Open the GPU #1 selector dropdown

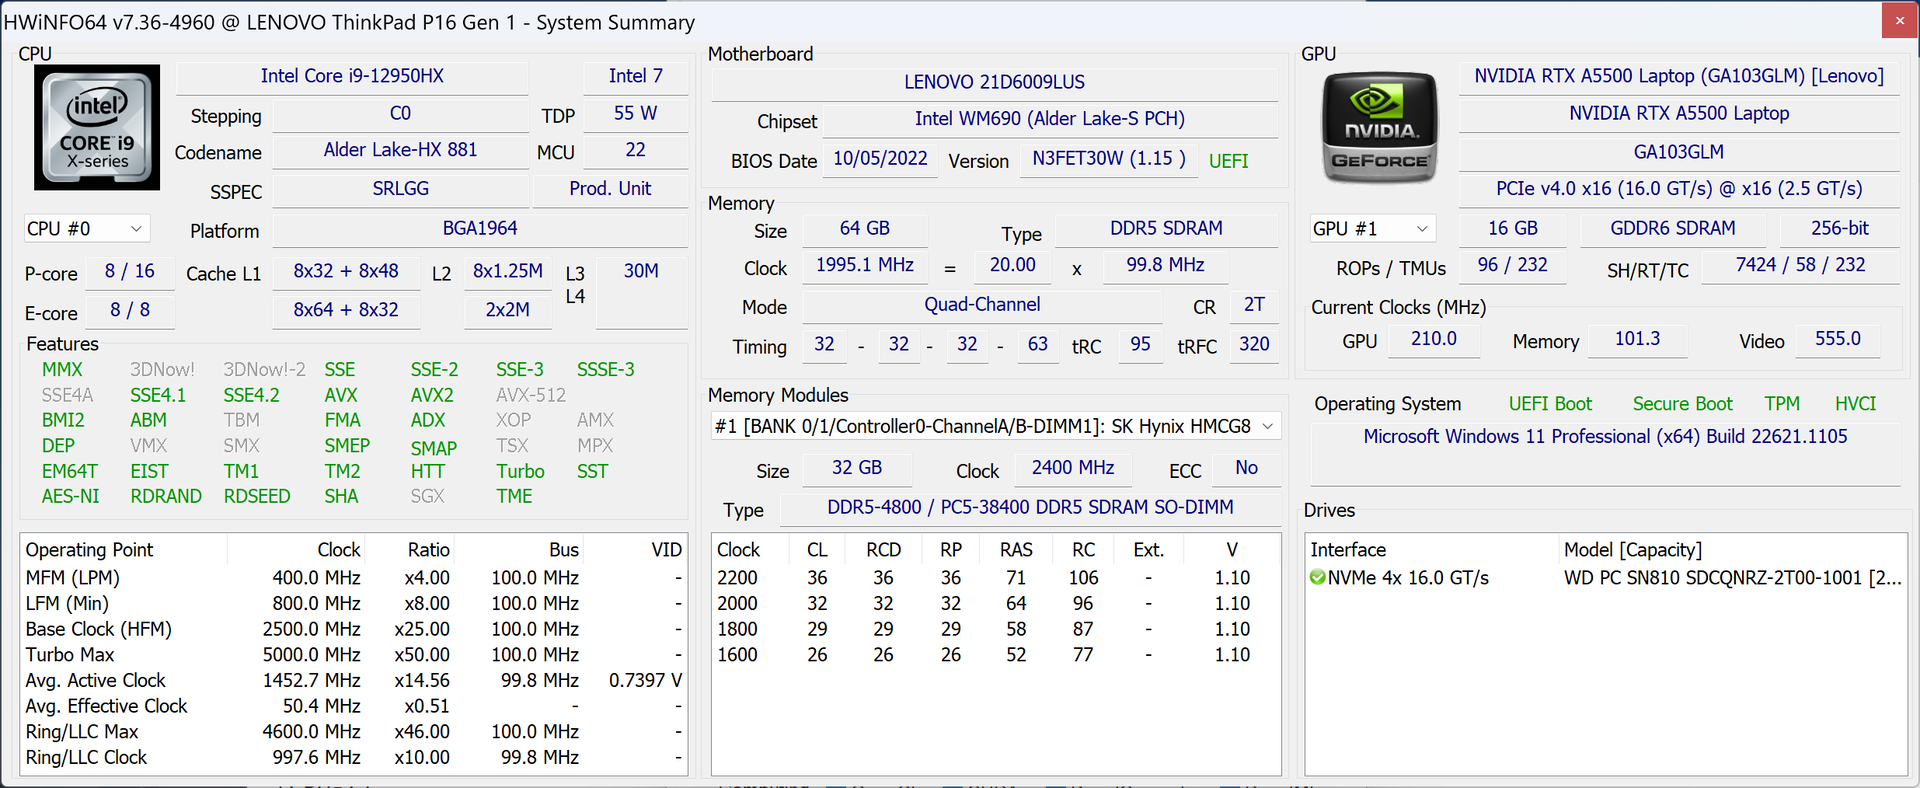point(1372,229)
